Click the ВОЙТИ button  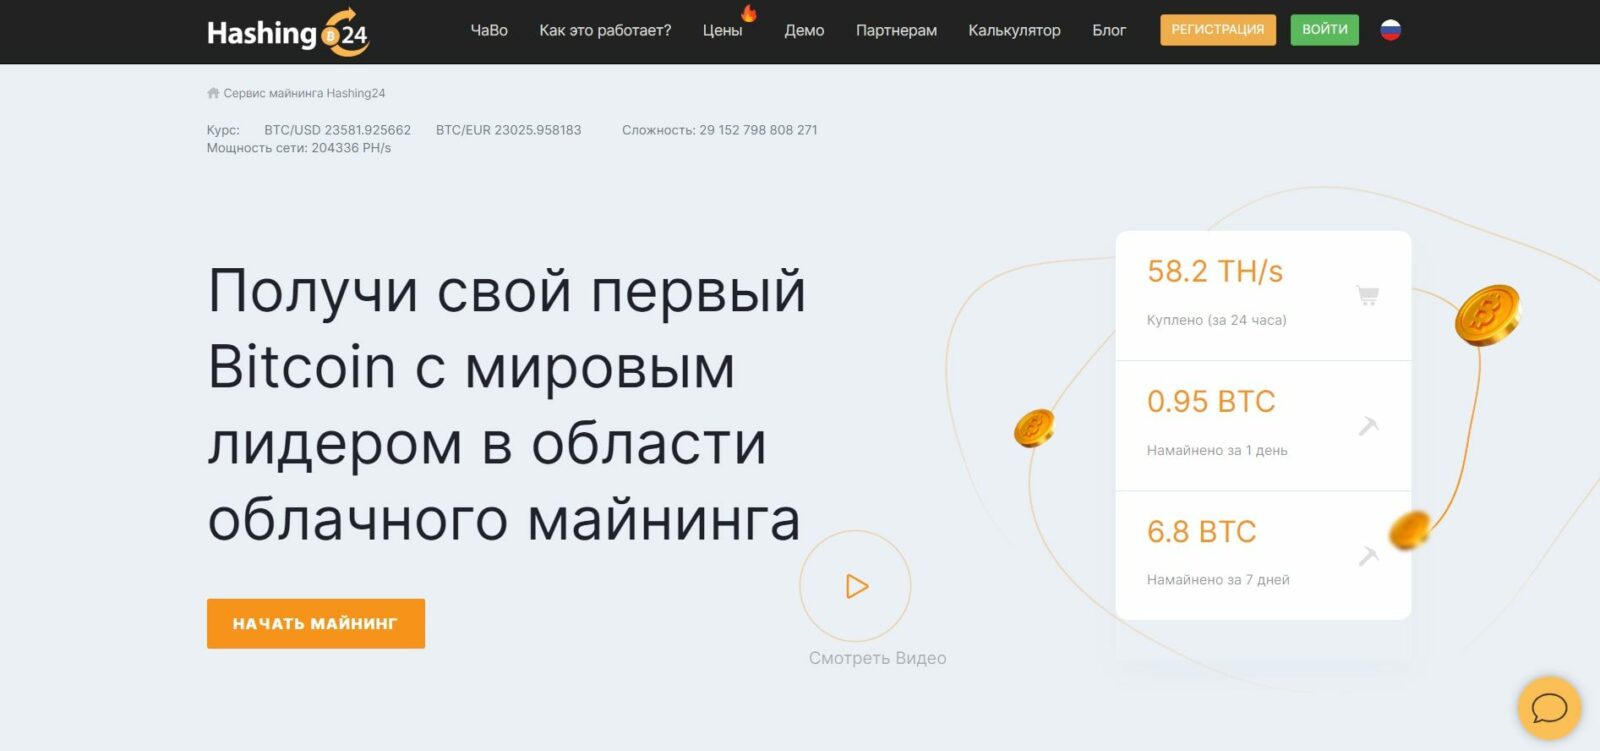coord(1325,30)
